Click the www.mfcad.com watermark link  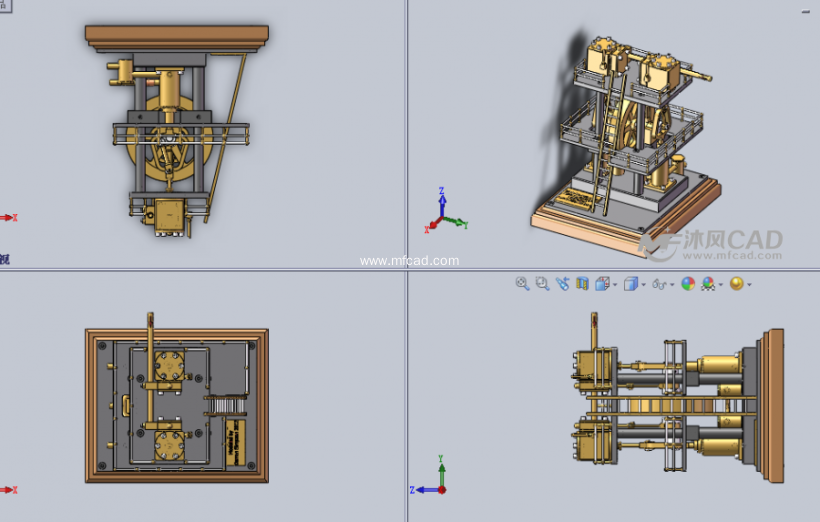tap(409, 261)
